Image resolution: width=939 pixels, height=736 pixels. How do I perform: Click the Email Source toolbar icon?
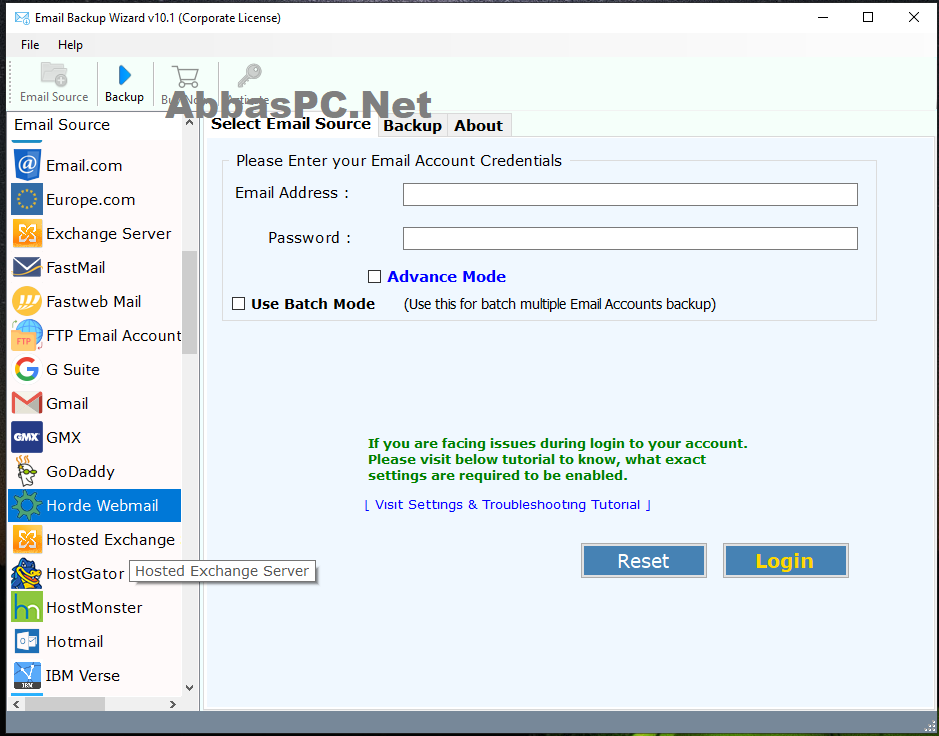point(54,75)
